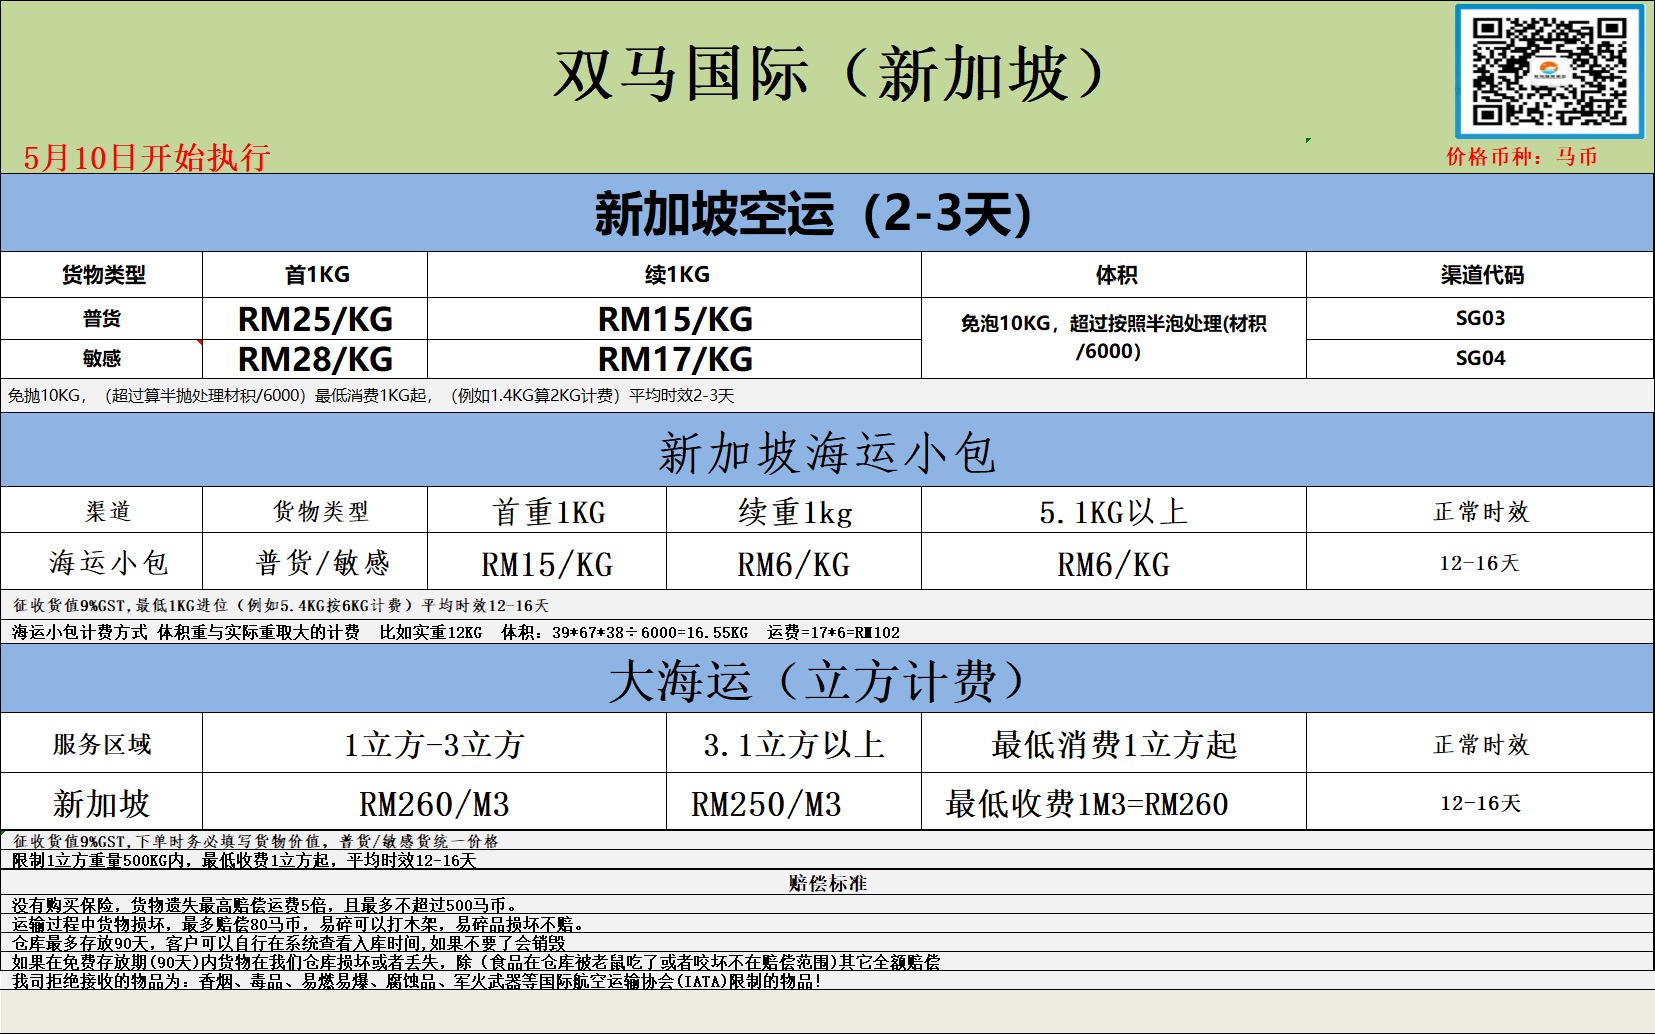Image resolution: width=1655 pixels, height=1034 pixels.
Task: Select the 新加坡 service area cell
Action: (x=102, y=802)
